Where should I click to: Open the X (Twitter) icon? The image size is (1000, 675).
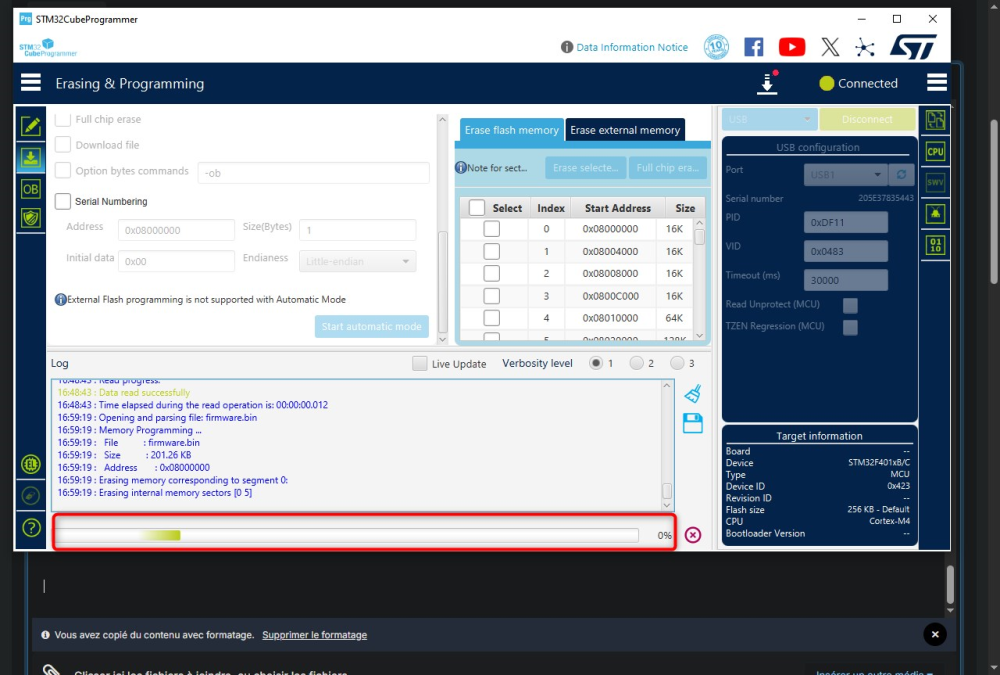pyautogui.click(x=830, y=47)
